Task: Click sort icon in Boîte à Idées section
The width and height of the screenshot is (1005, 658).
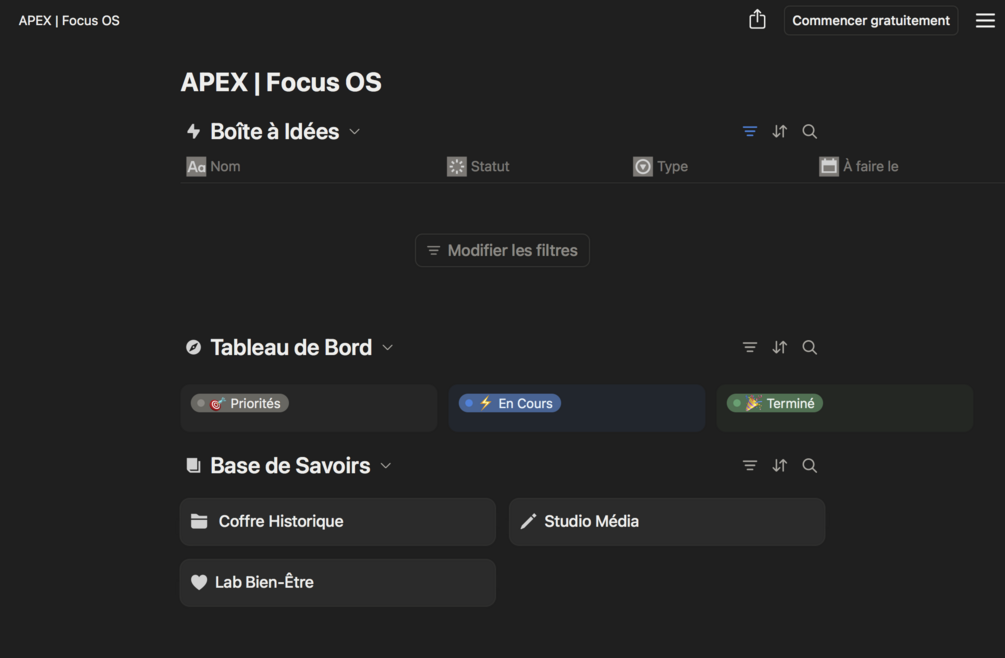Action: tap(779, 131)
